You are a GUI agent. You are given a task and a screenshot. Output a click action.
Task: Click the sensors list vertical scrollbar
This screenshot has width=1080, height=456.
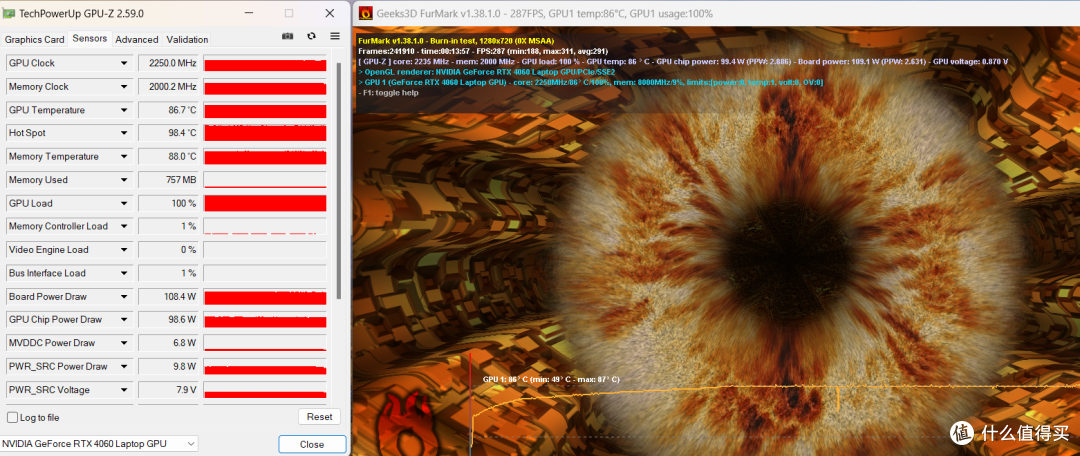coord(338,180)
